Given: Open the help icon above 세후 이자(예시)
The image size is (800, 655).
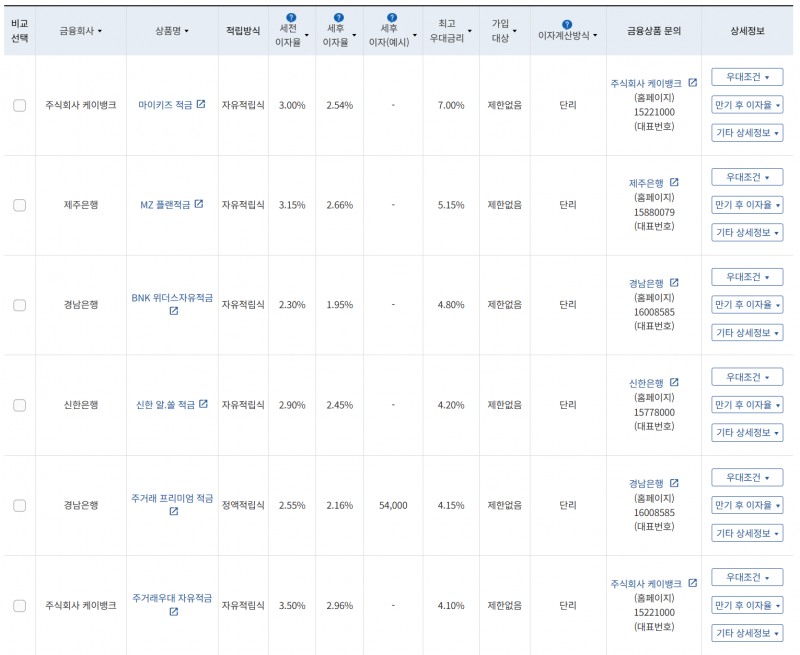Looking at the screenshot, I should [x=392, y=18].
